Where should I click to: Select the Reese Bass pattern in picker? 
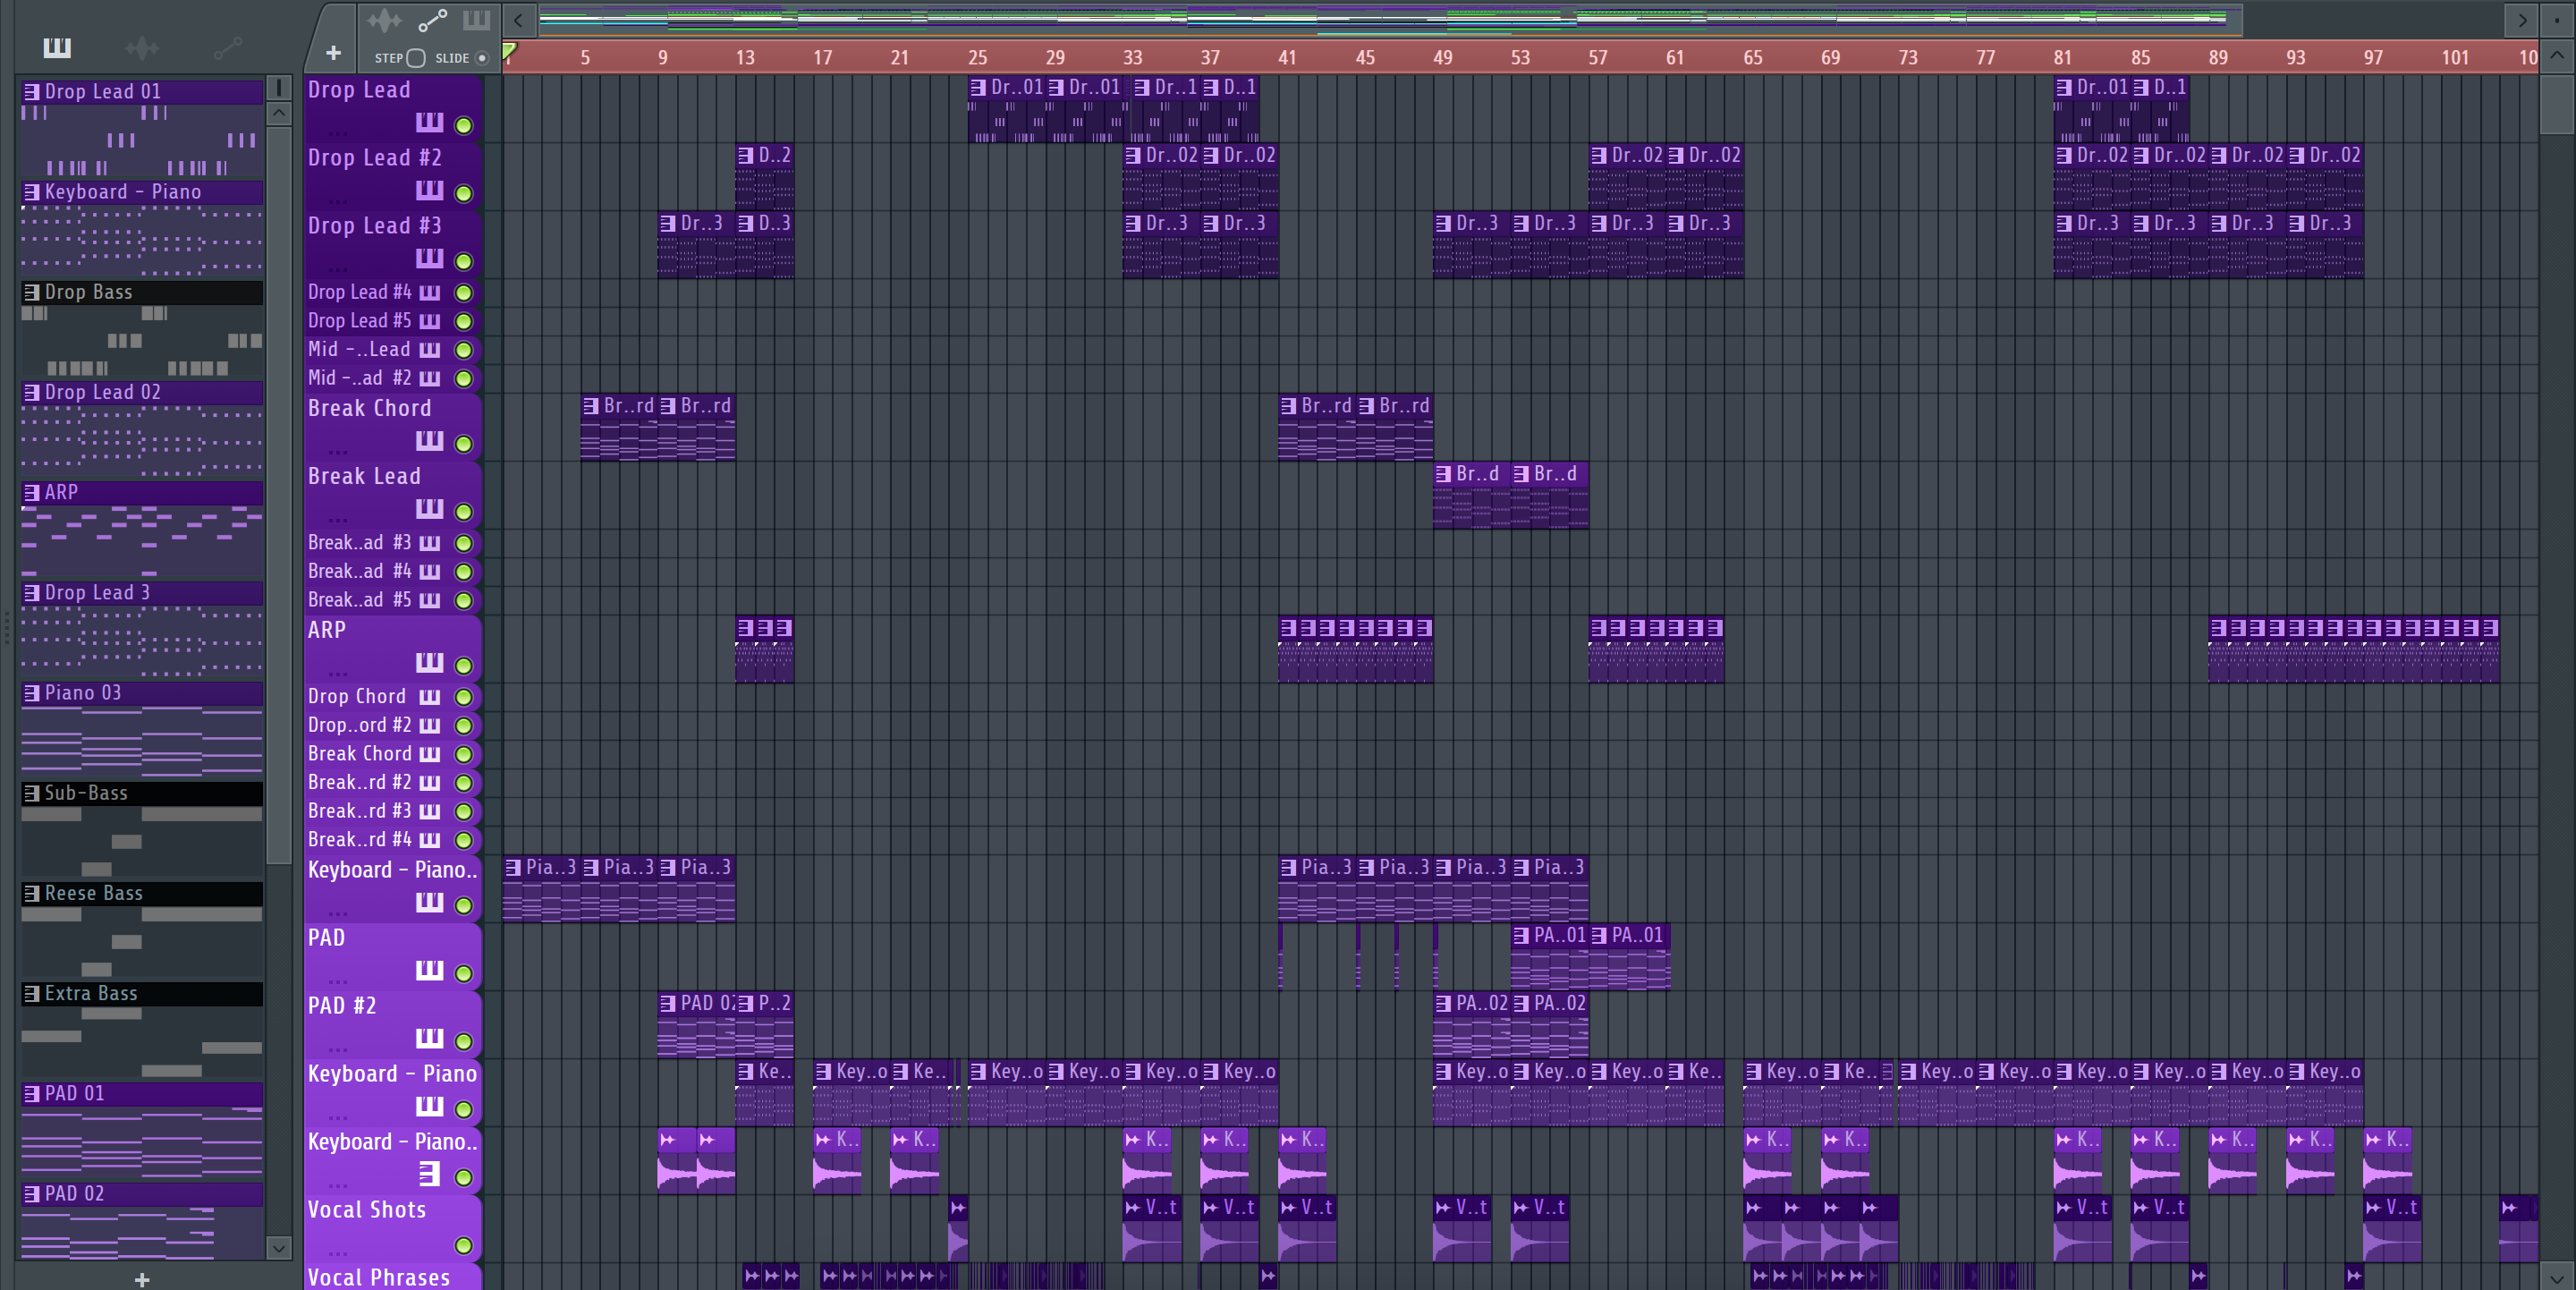click(93, 893)
